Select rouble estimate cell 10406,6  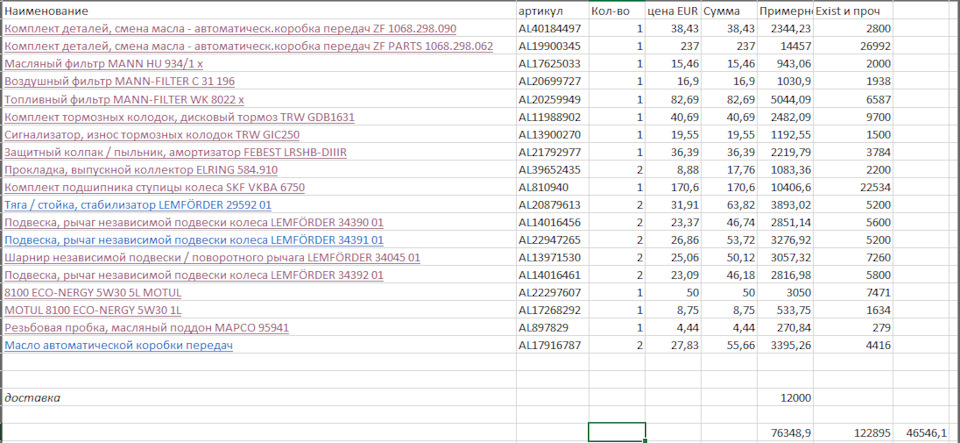(786, 187)
